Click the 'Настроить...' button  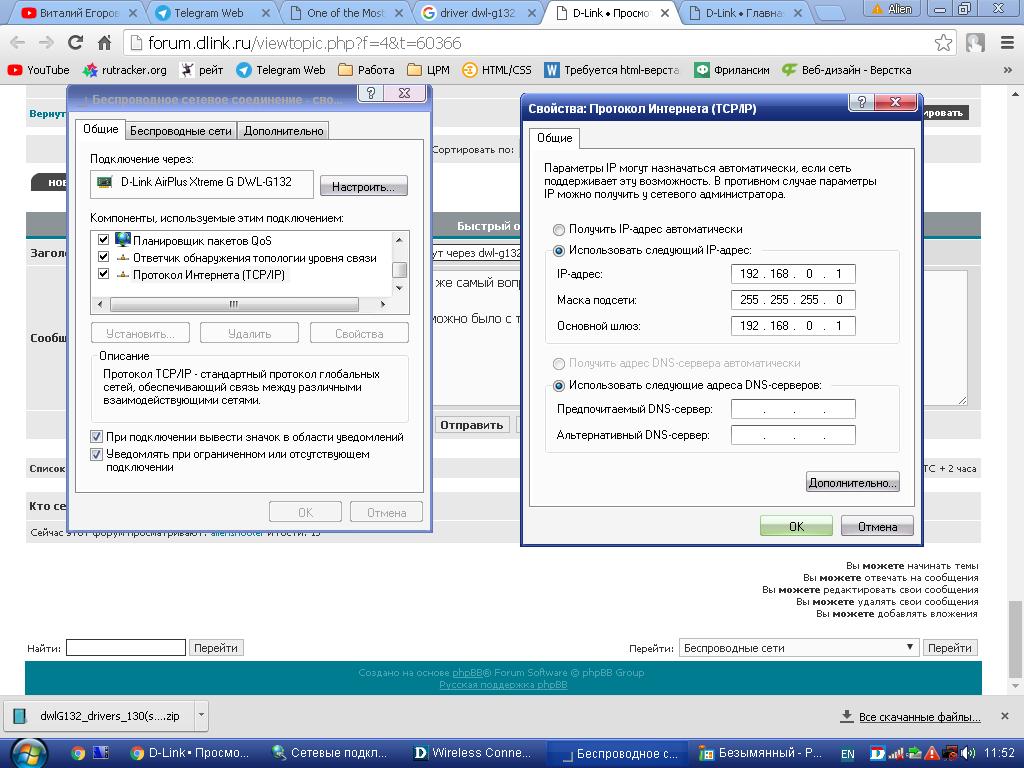[x=364, y=187]
